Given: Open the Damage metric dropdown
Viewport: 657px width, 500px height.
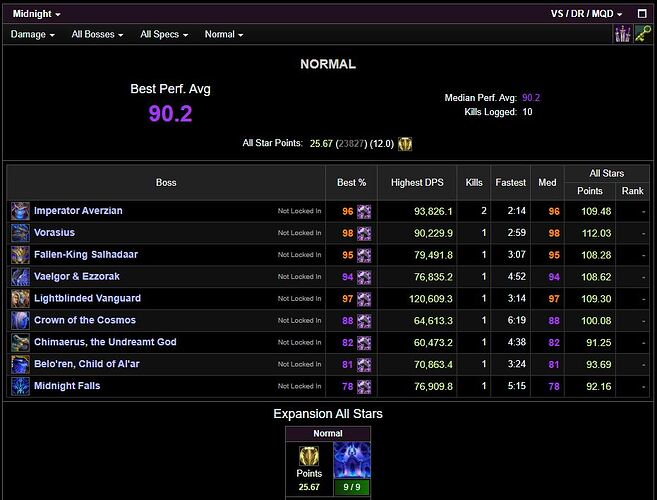Looking at the screenshot, I should pos(33,34).
